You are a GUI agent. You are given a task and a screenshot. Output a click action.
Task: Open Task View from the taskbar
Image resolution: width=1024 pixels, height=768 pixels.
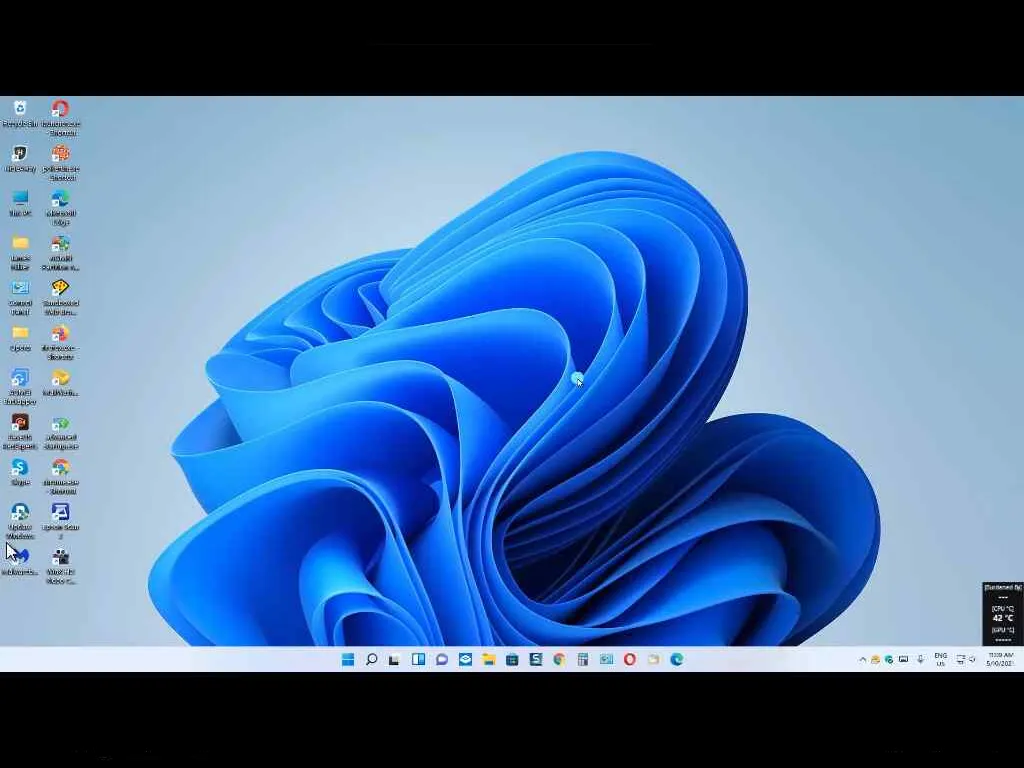pyautogui.click(x=394, y=660)
